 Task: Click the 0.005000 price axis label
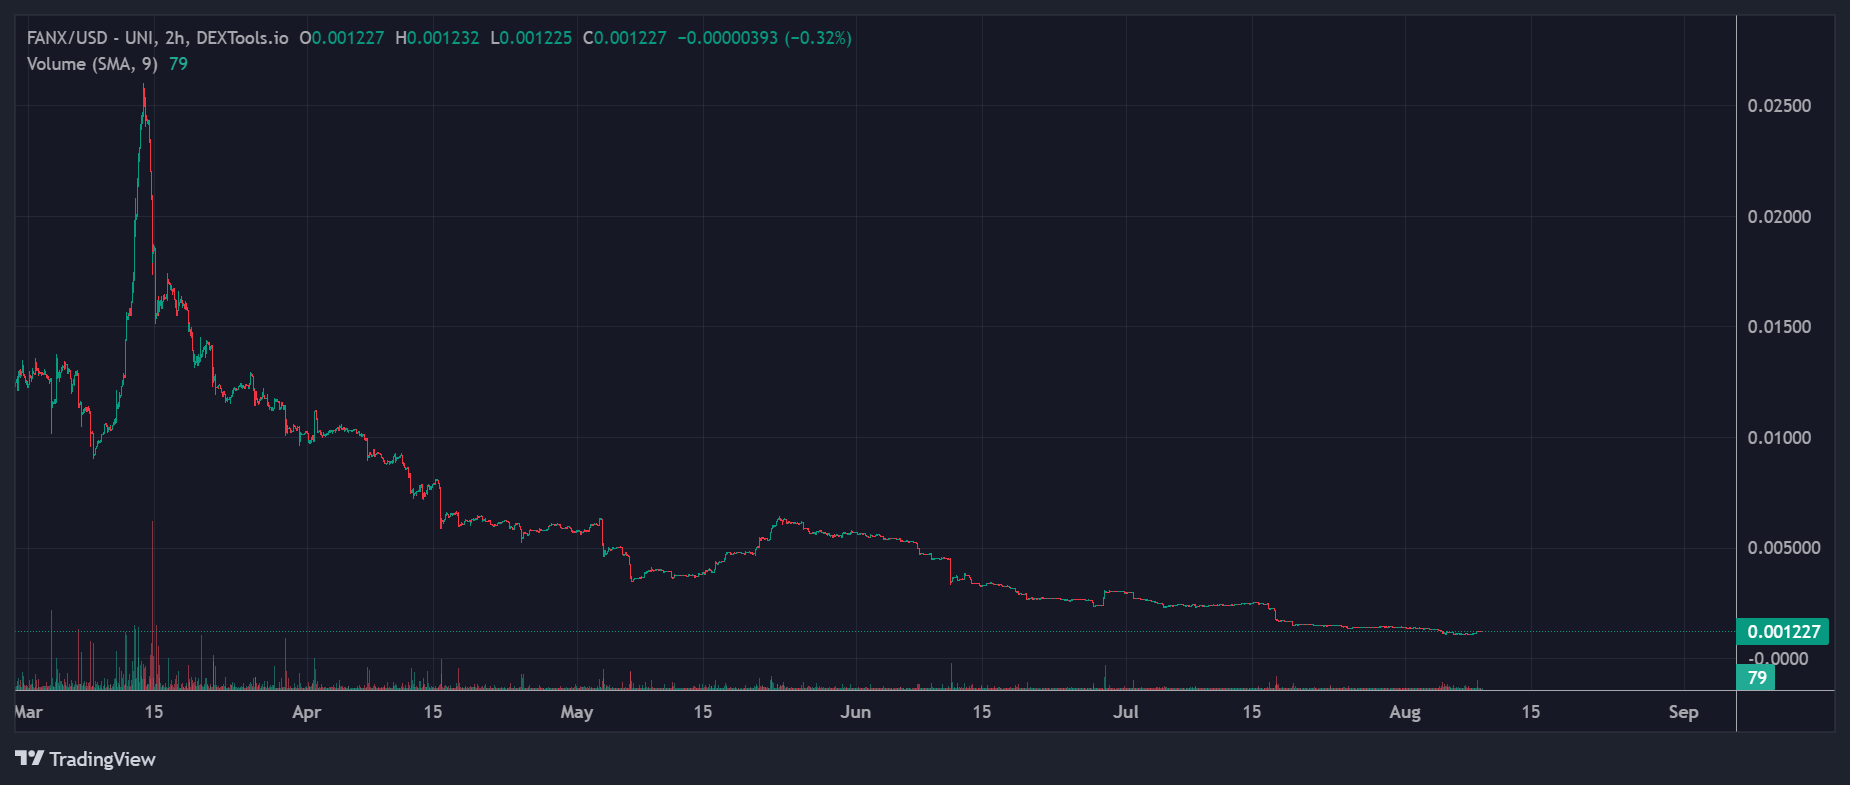pyautogui.click(x=1784, y=548)
